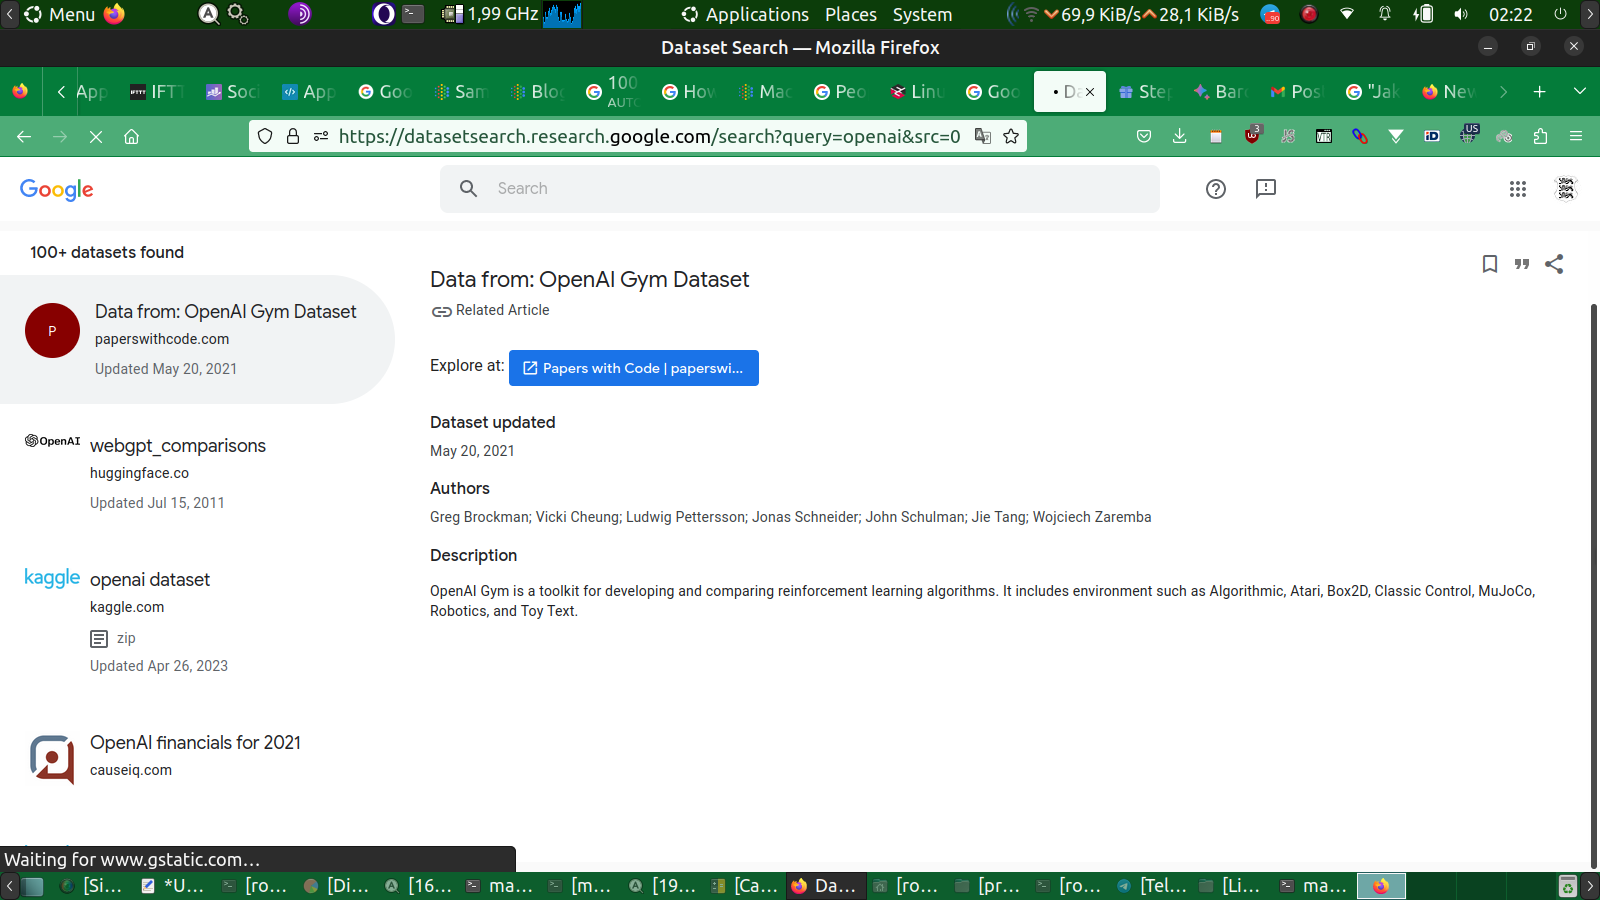
Task: Open the Google apps grid
Action: tap(1518, 189)
